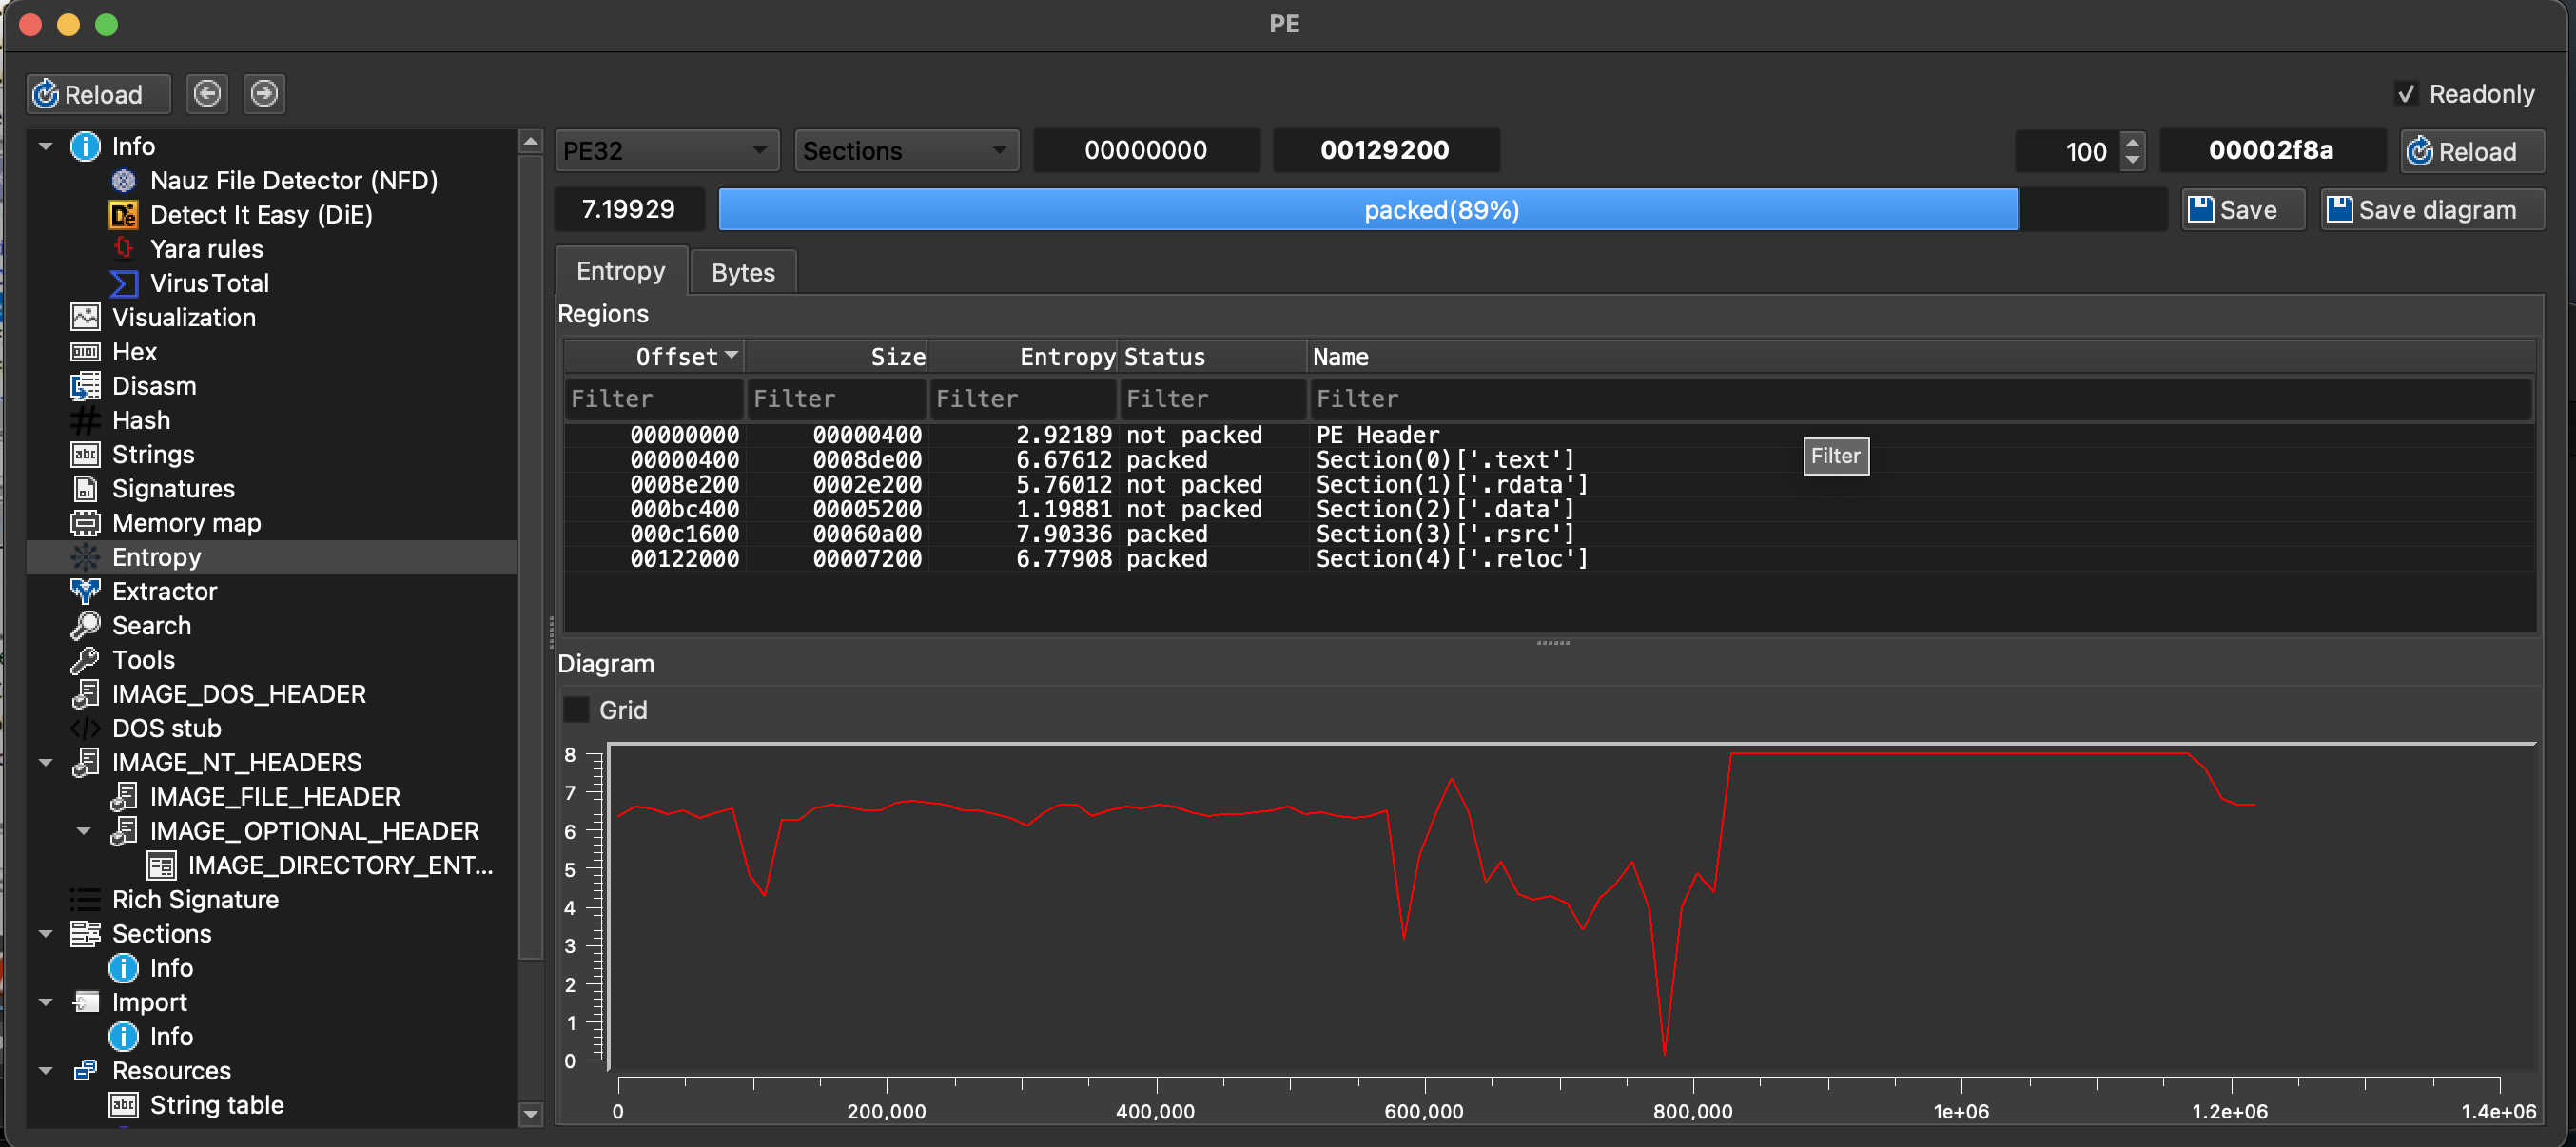
Task: Go back with the left arrow button
Action: [x=207, y=94]
